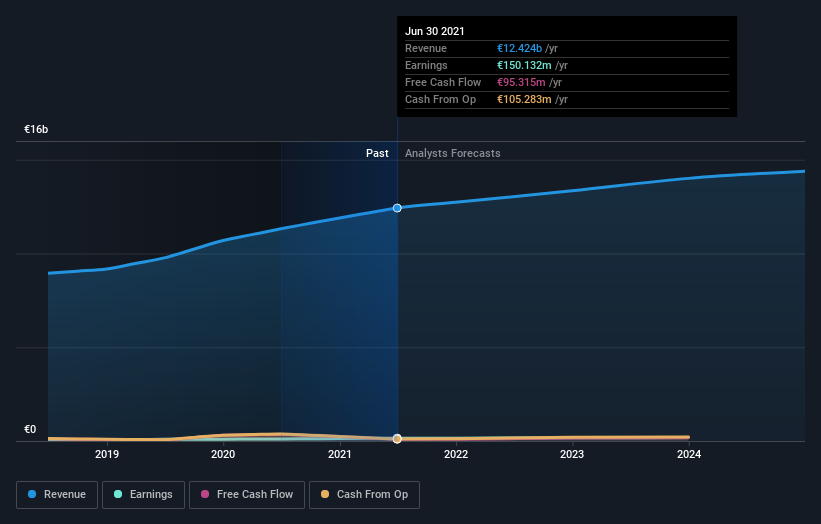821x524 pixels.
Task: Click the €0 y-axis label
Action: tap(30, 430)
